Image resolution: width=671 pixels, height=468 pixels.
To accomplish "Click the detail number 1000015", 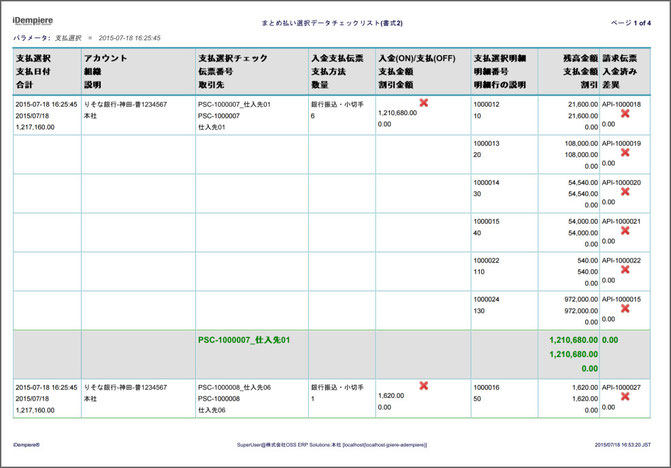I will (487, 222).
